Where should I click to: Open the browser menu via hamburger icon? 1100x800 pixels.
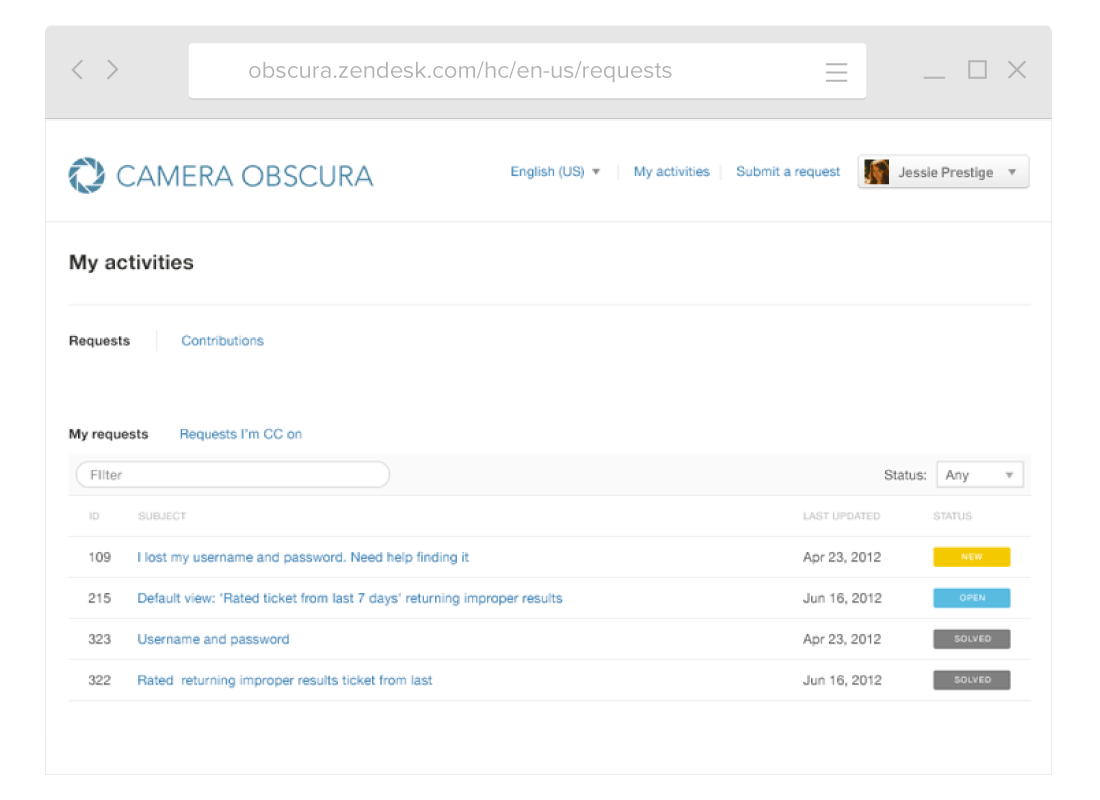pyautogui.click(x=836, y=70)
